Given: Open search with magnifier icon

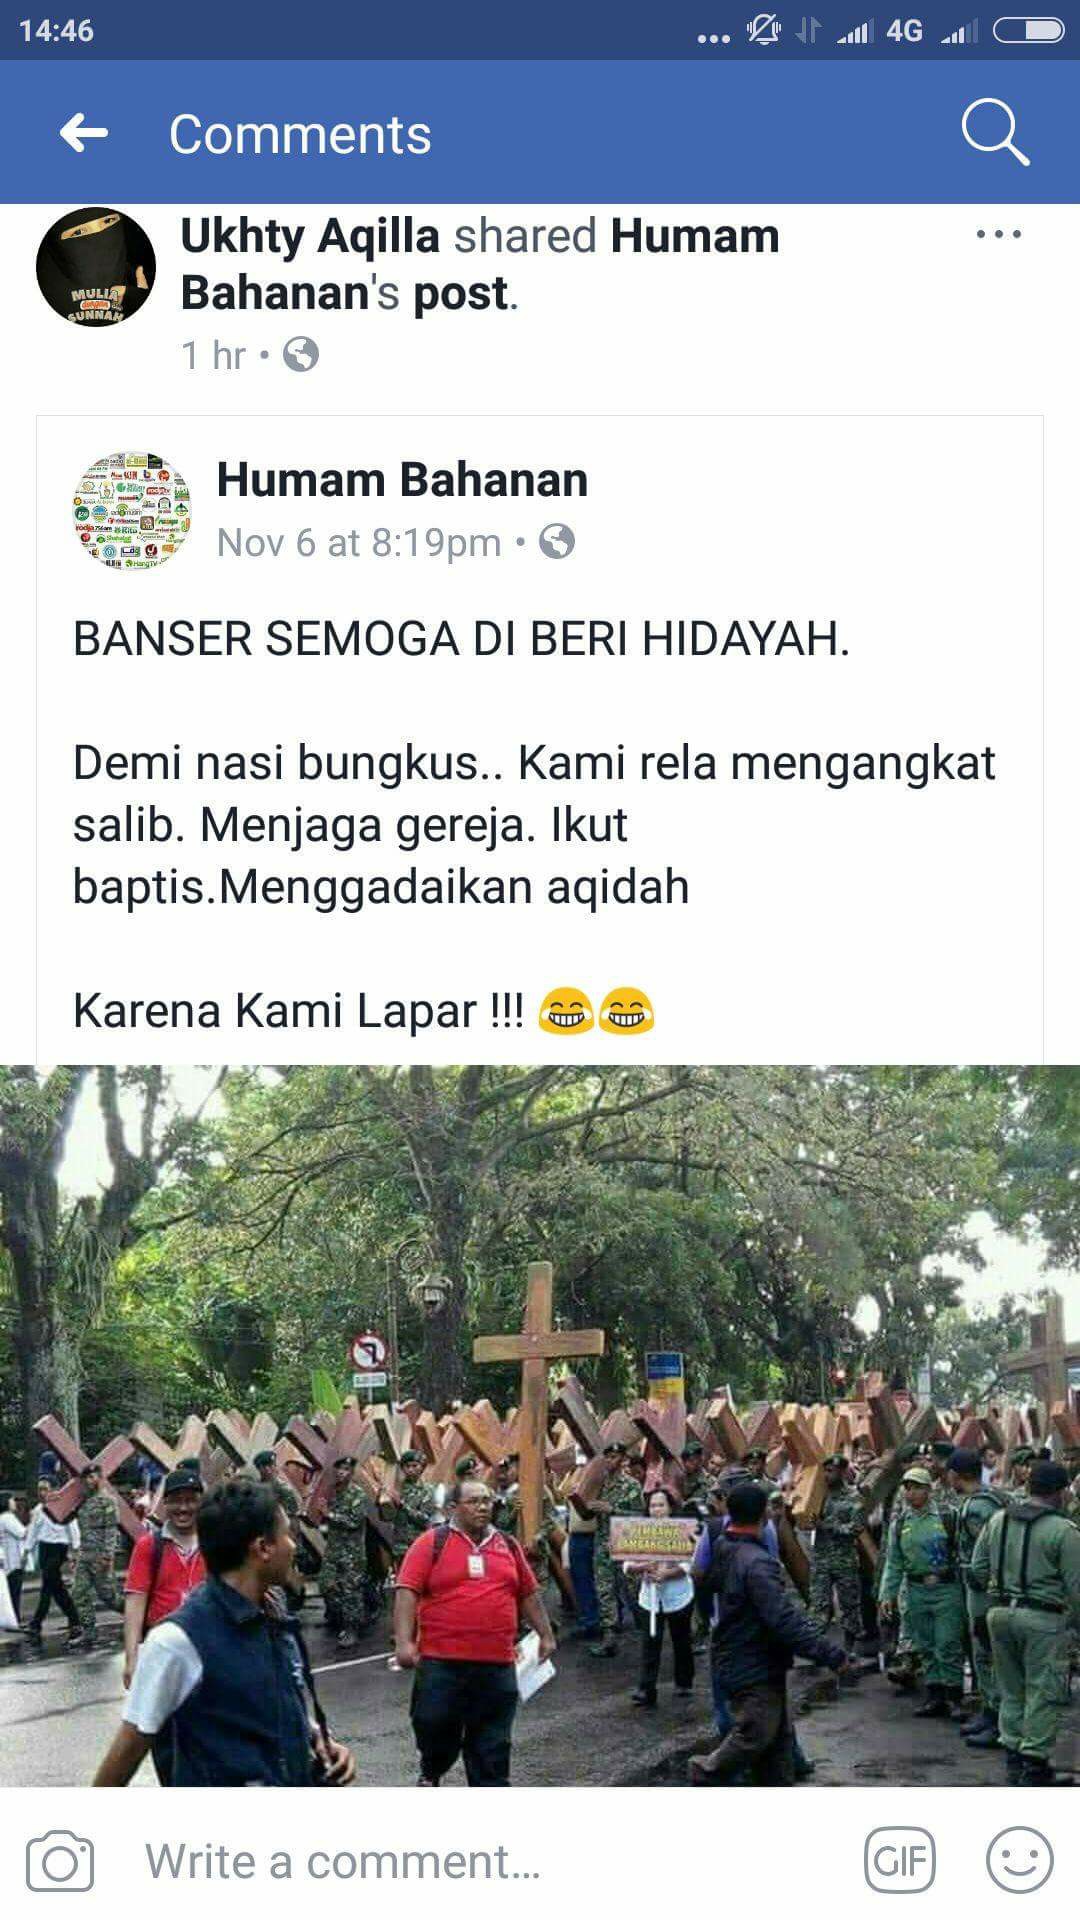Looking at the screenshot, I should click(995, 133).
